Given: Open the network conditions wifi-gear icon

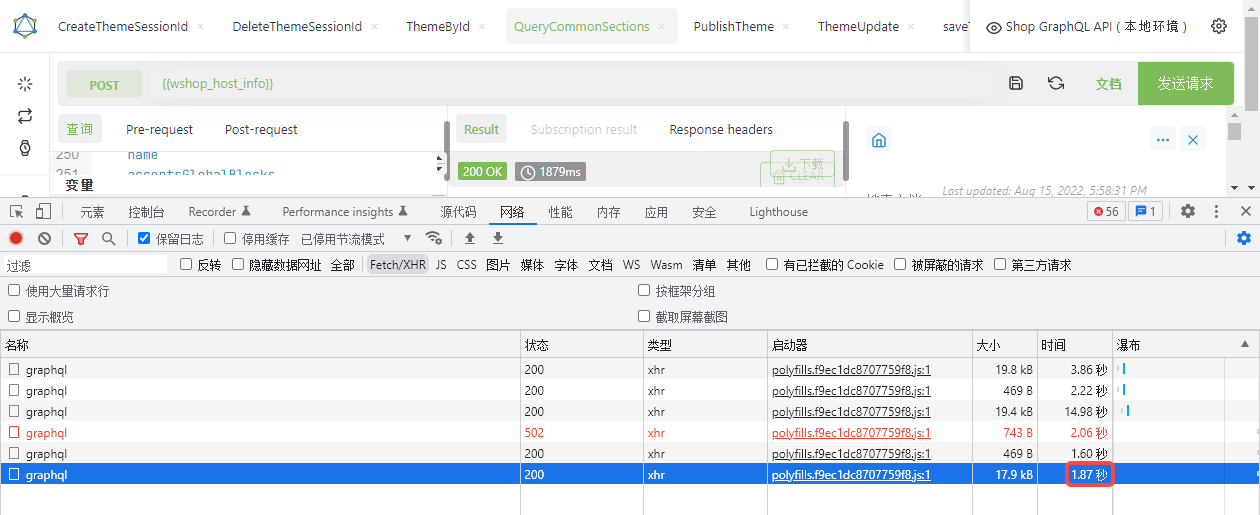Looking at the screenshot, I should (x=433, y=238).
